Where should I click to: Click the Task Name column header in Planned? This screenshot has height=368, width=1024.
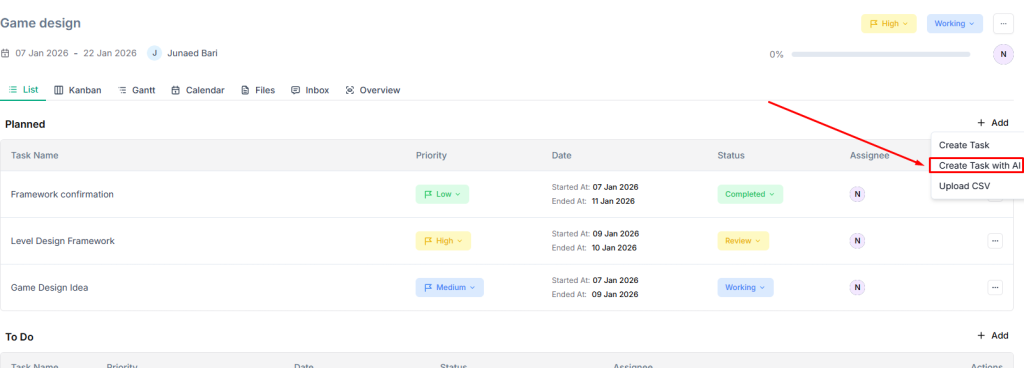pyautogui.click(x=35, y=155)
